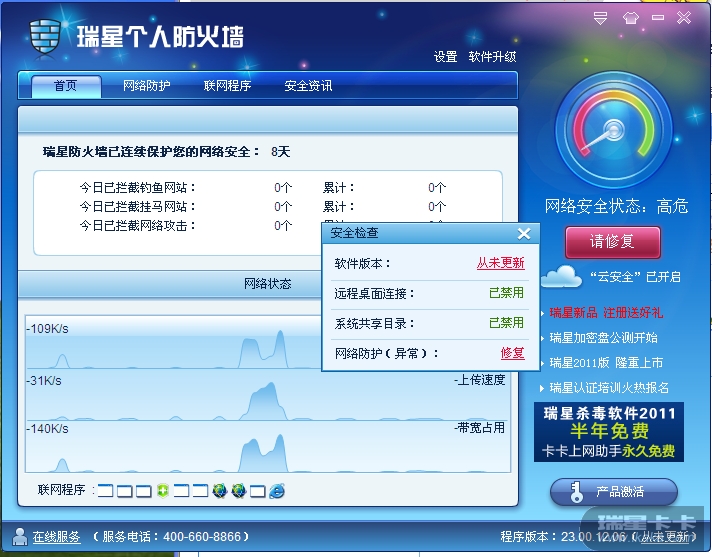Viewport: 712px width, 557px height.
Task: Click the -31K/s upload speed graph
Action: (268, 394)
